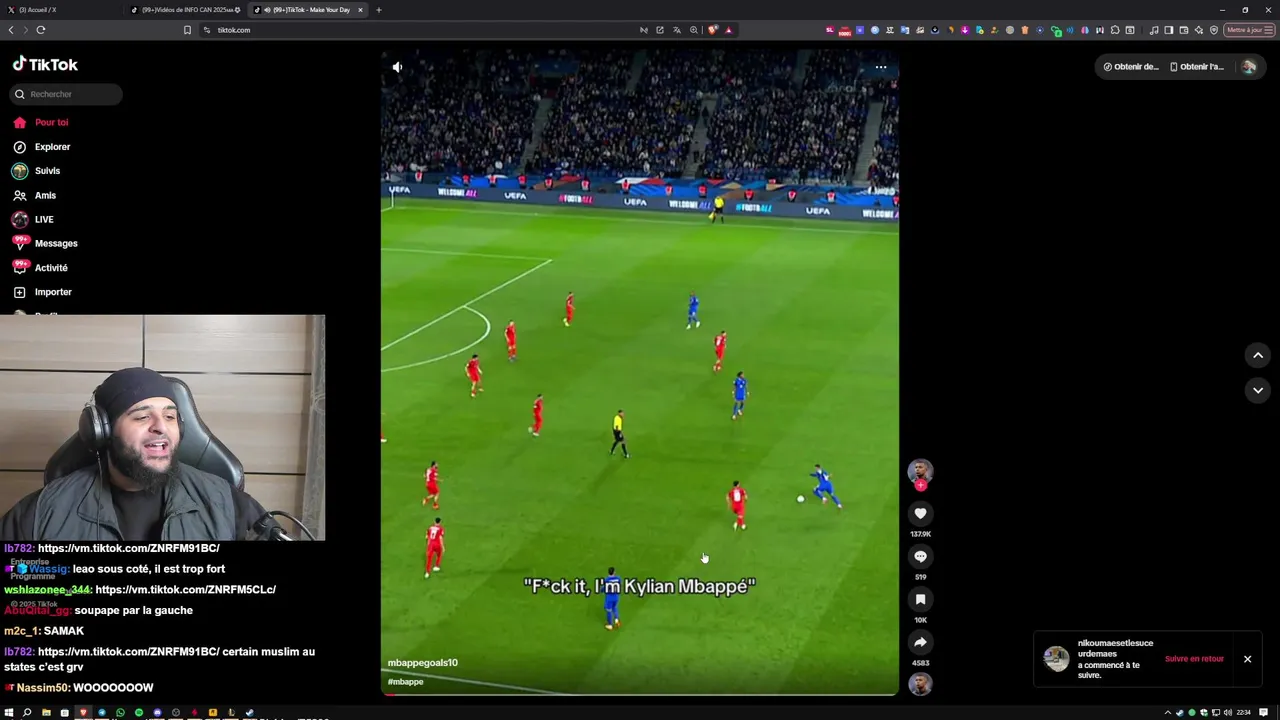Open the zoom magnifier in the address bar
This screenshot has width=1280, height=720.
tap(694, 30)
